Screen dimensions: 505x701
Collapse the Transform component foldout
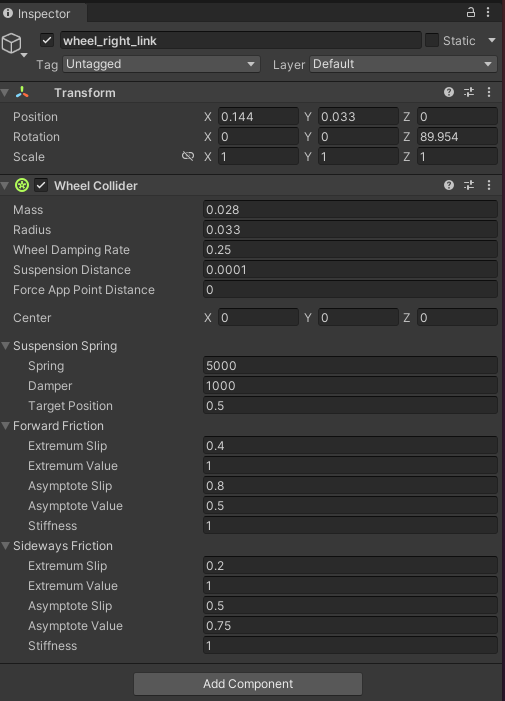coord(5,93)
